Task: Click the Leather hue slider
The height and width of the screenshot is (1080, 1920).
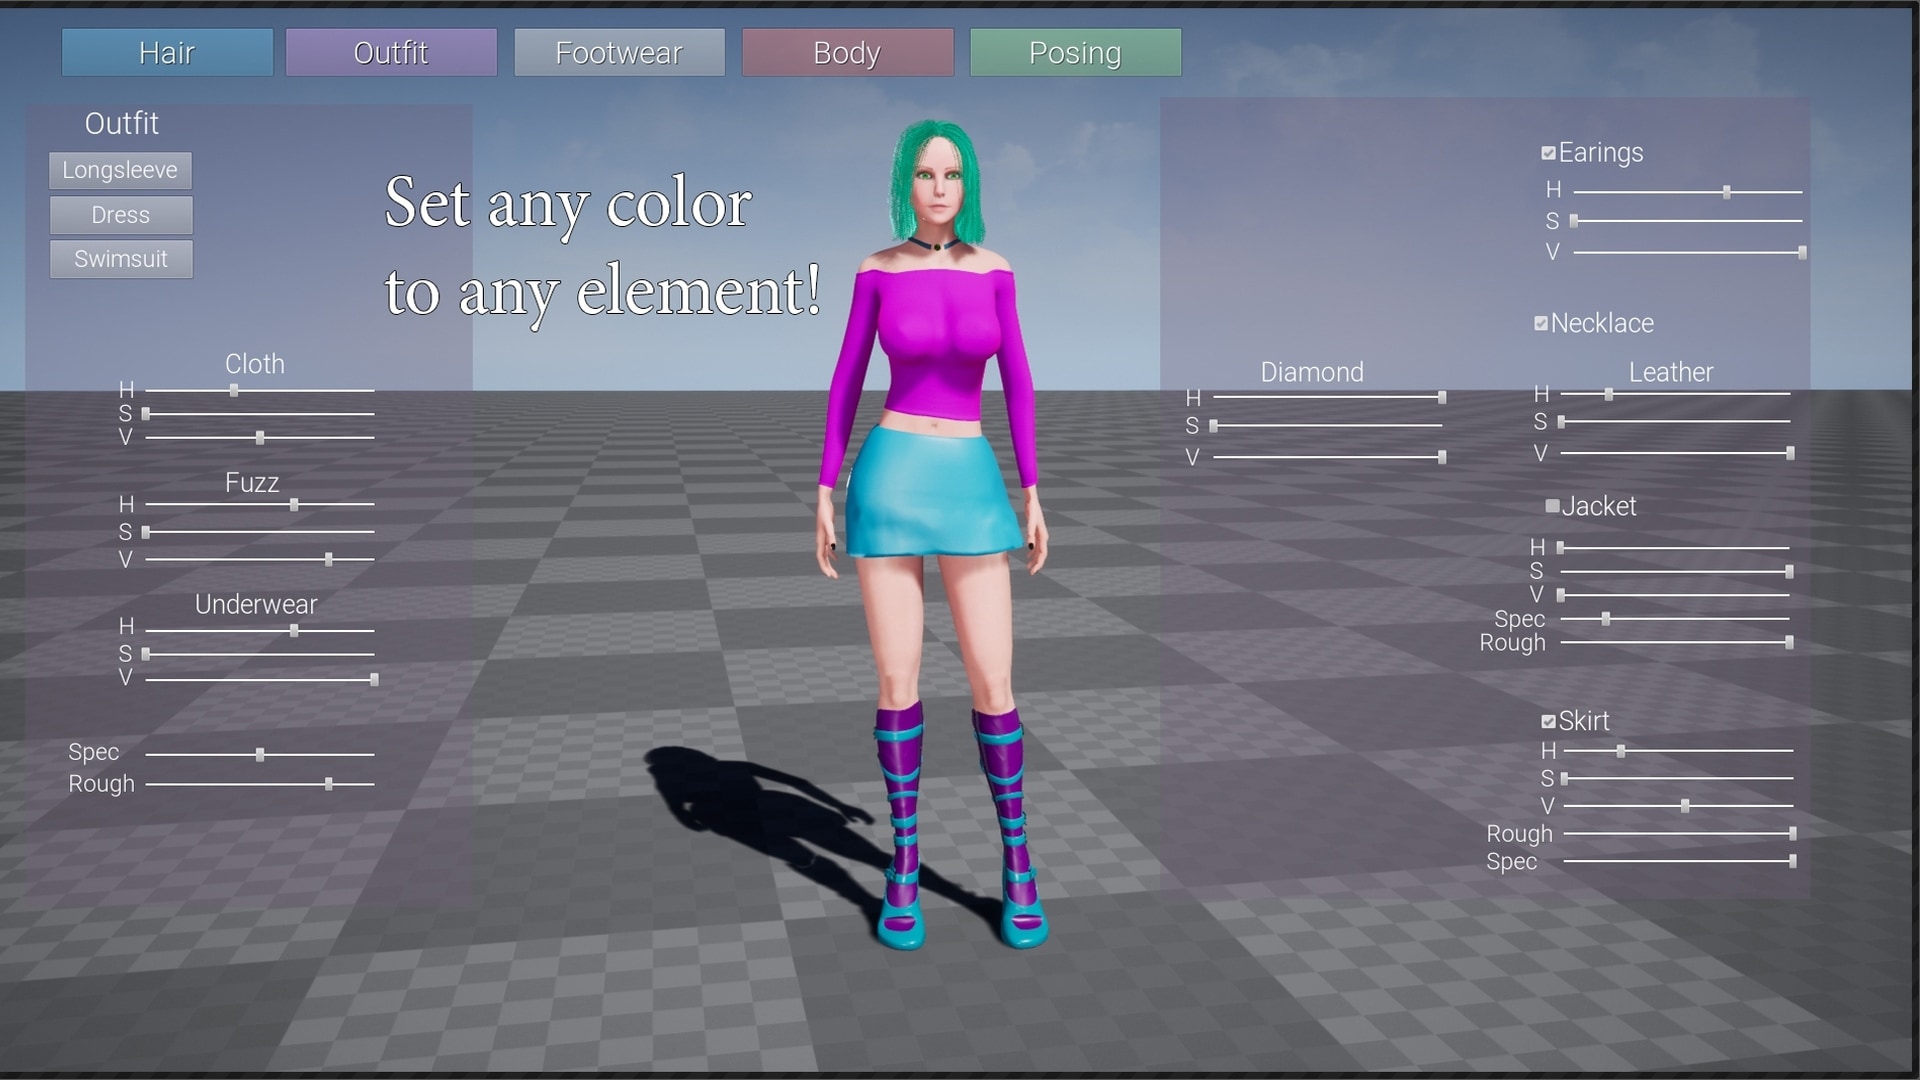Action: [1675, 395]
